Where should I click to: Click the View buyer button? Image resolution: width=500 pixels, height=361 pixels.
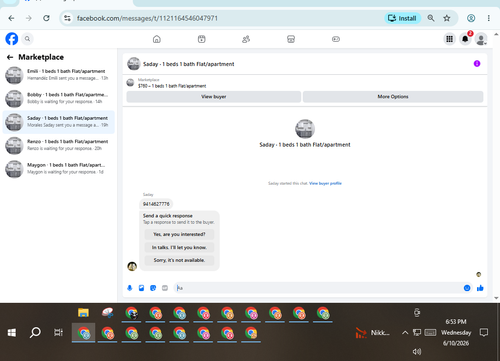coord(214,97)
